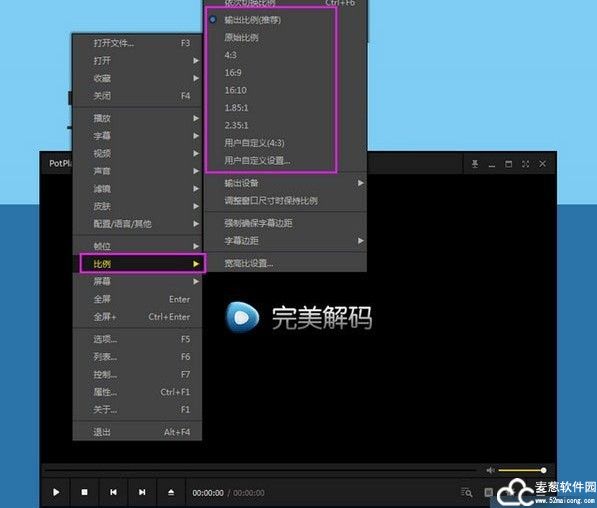Close the PotPlayer window
The image size is (597, 508).
[543, 164]
